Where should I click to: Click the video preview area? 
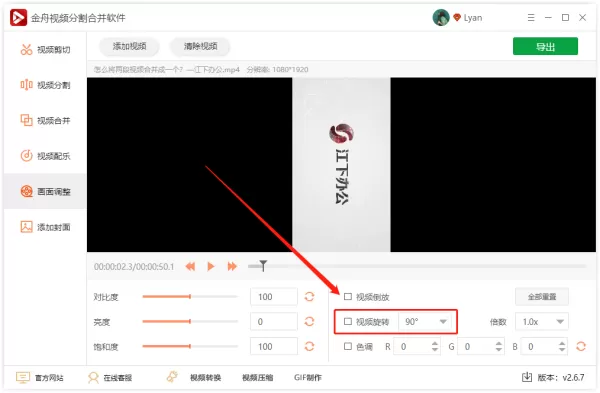click(x=341, y=165)
